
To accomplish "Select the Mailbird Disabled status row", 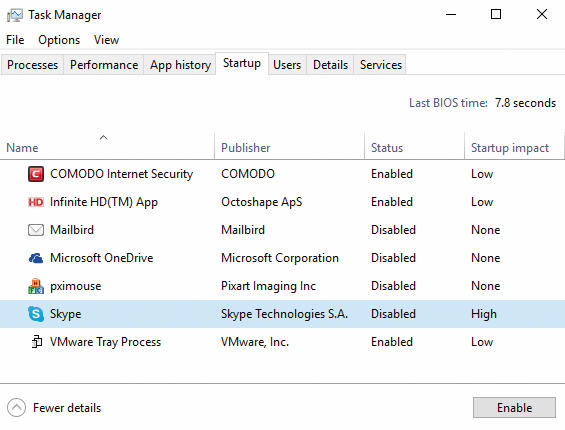I will (x=282, y=230).
